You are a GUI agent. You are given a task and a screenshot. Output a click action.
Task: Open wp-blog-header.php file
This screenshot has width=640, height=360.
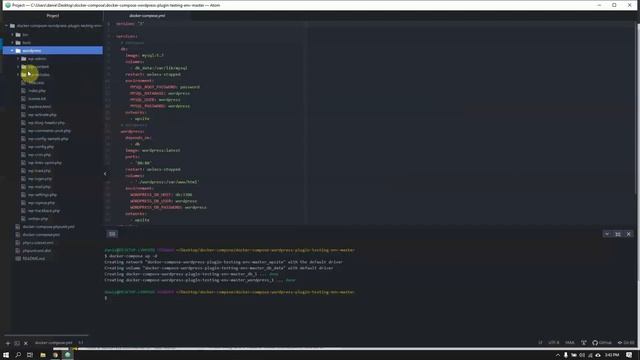tap(46, 123)
